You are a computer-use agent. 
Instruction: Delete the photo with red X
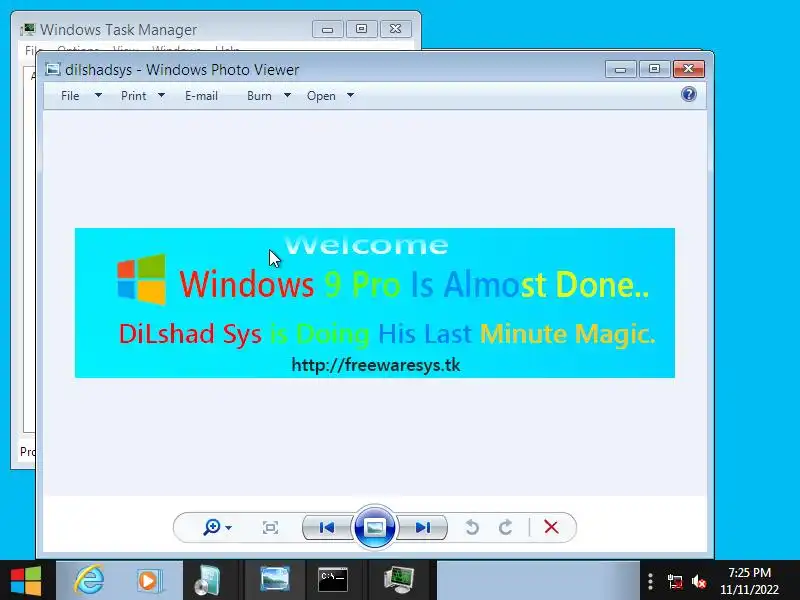click(551, 527)
